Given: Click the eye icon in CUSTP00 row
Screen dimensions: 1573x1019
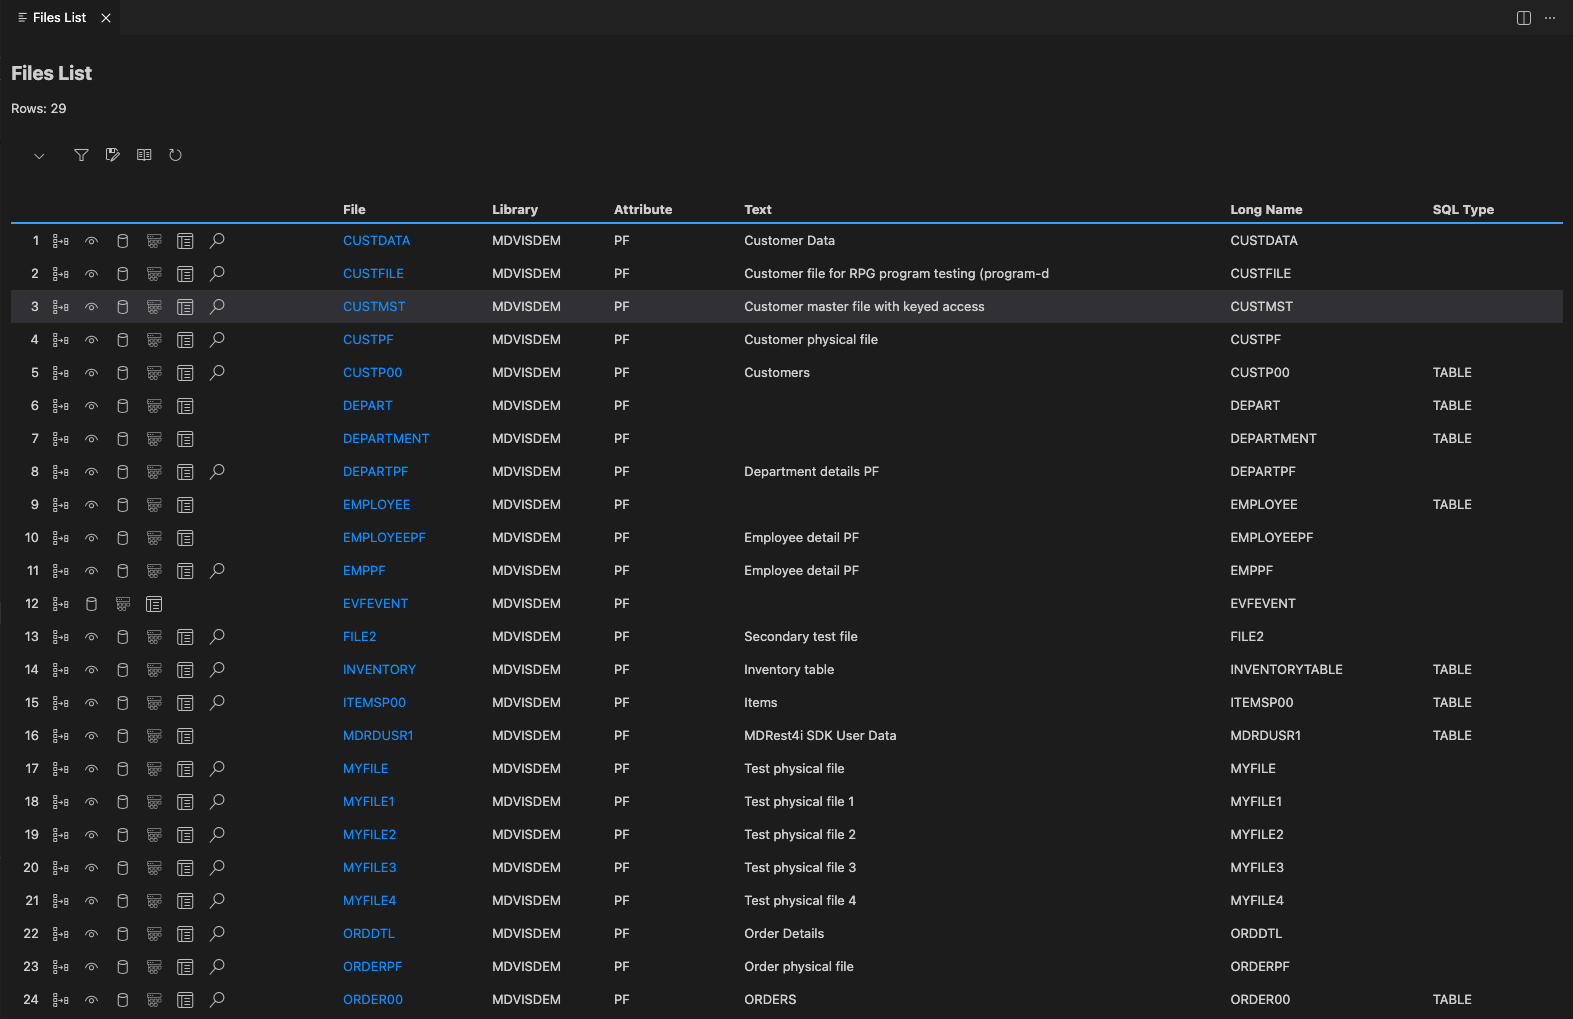Looking at the screenshot, I should (91, 373).
